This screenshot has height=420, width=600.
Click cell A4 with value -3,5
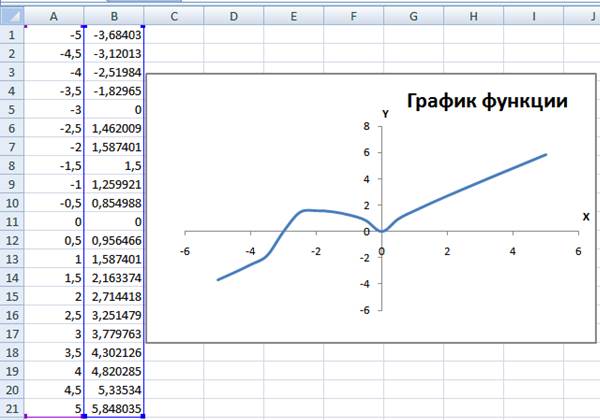tap(54, 91)
